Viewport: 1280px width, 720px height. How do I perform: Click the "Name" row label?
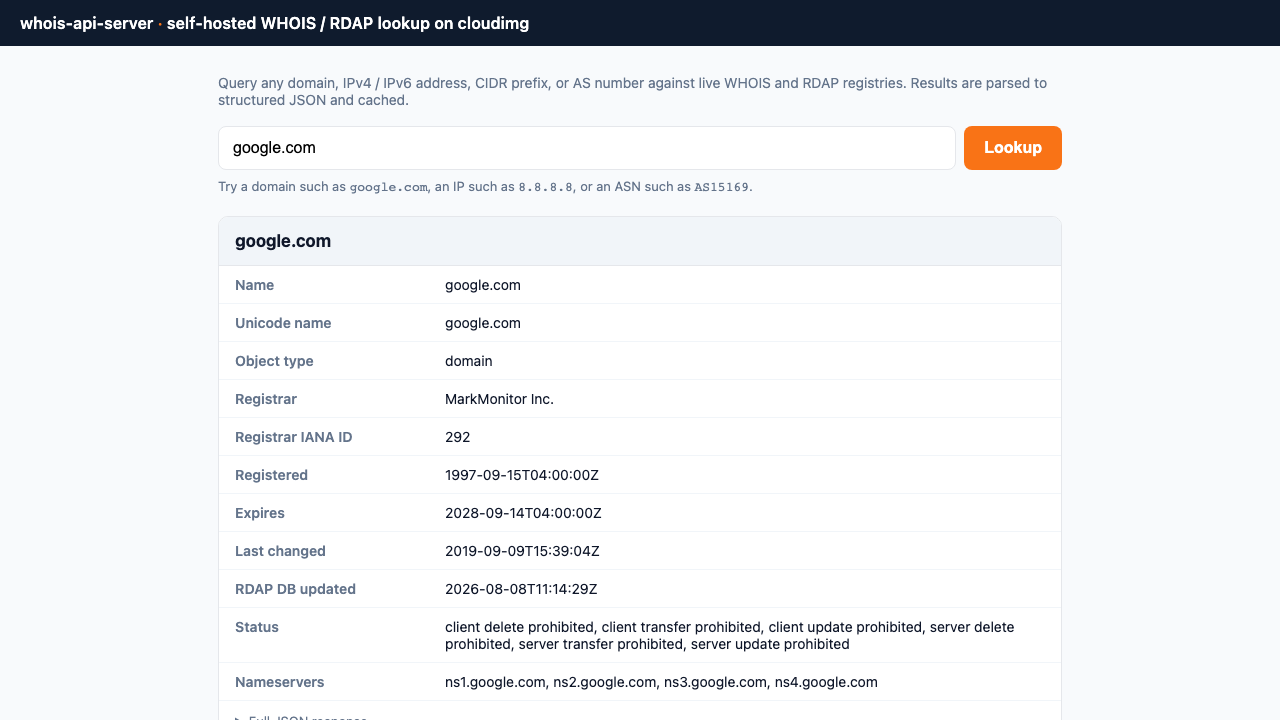(254, 285)
